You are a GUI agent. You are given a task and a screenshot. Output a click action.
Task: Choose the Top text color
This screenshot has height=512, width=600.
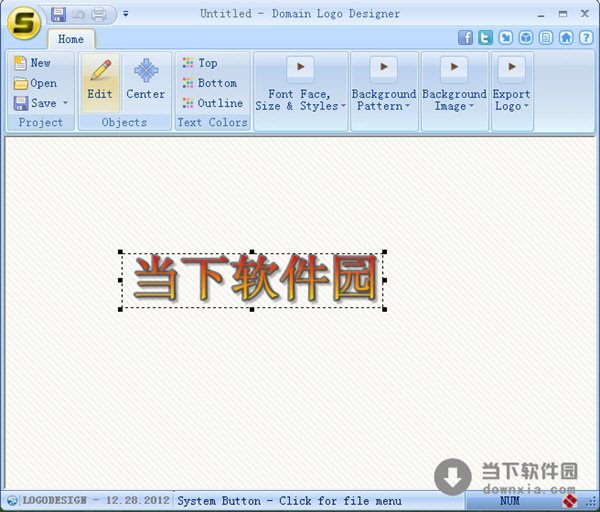click(200, 63)
